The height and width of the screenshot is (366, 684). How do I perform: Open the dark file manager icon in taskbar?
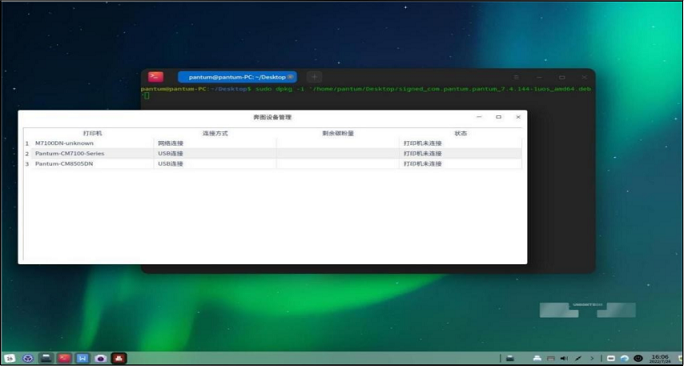tap(46, 358)
